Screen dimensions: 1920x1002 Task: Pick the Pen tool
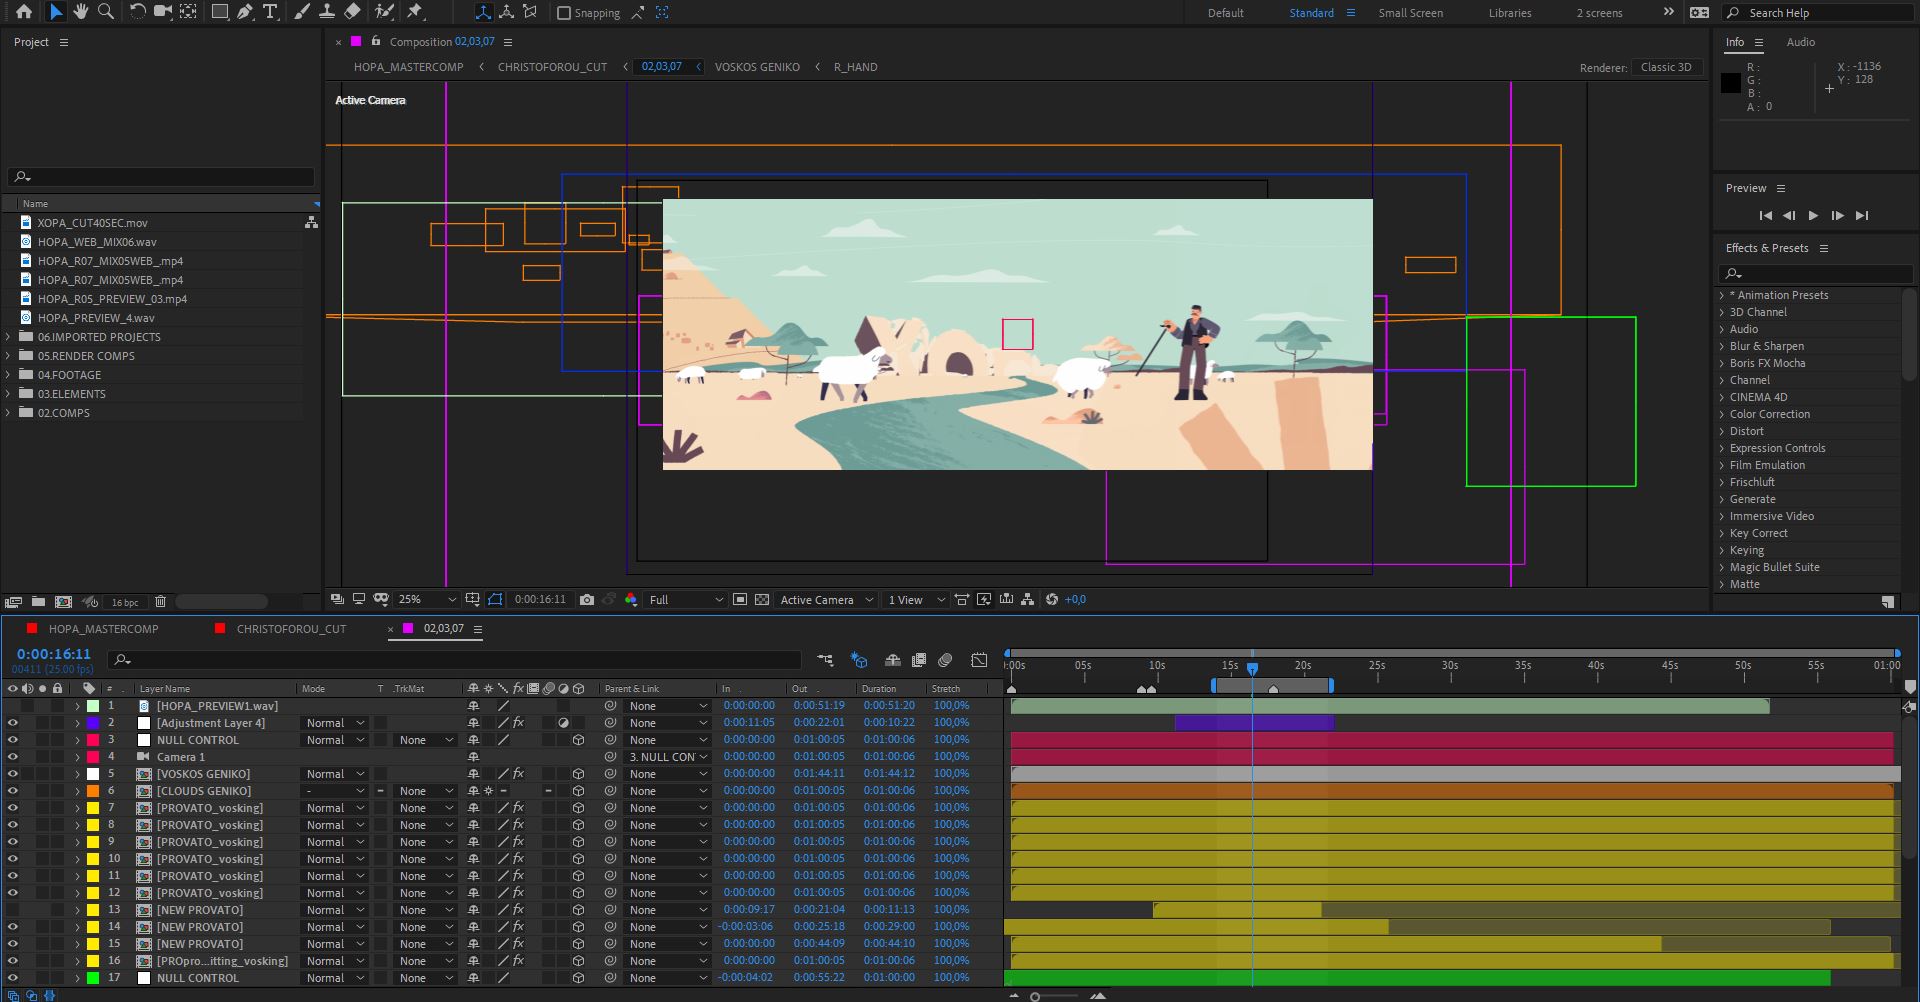tap(245, 12)
